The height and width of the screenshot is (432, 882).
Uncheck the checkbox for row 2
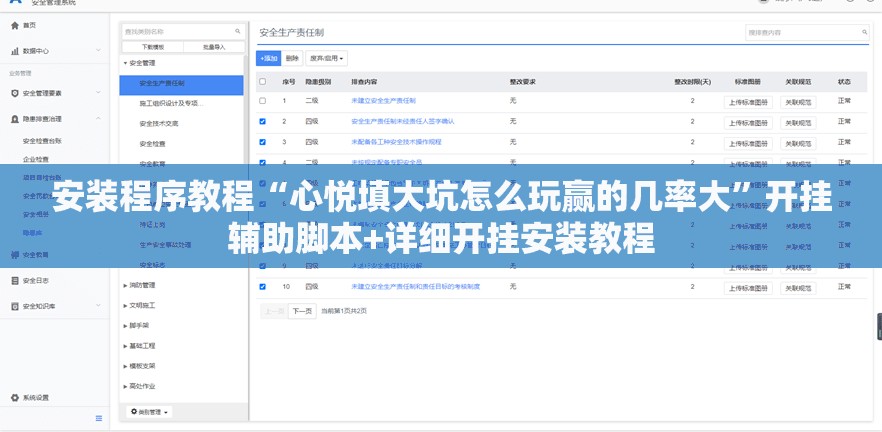click(263, 122)
